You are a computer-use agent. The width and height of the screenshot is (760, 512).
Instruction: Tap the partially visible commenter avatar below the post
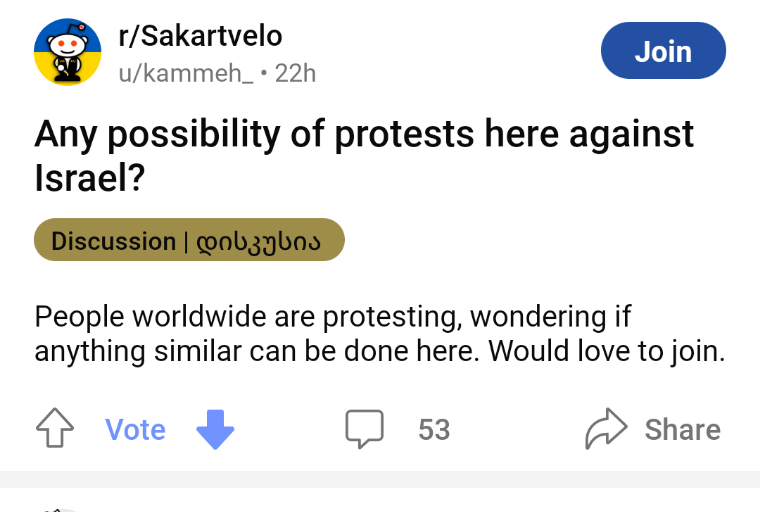coord(58,510)
